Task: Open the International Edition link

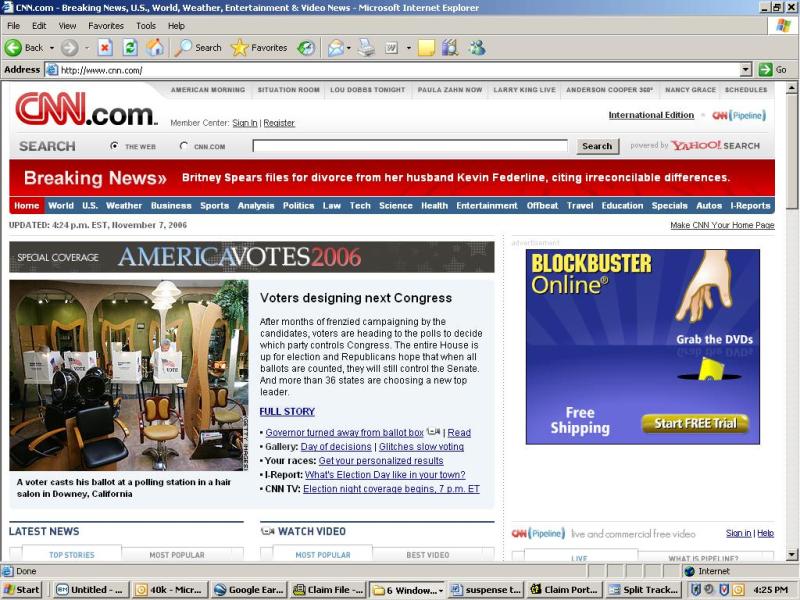Action: pos(651,115)
